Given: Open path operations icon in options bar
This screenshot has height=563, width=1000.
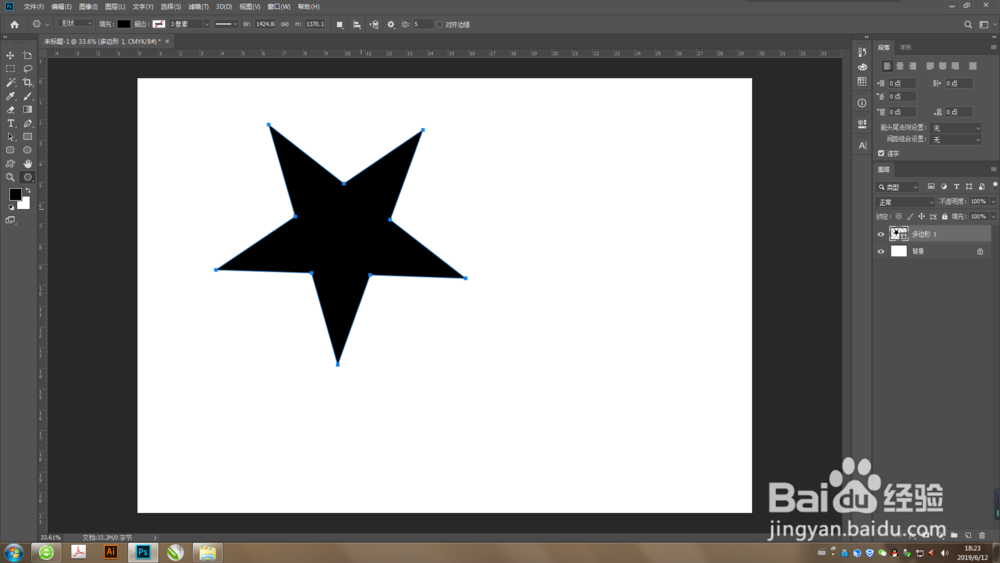Looking at the screenshot, I should [x=339, y=24].
